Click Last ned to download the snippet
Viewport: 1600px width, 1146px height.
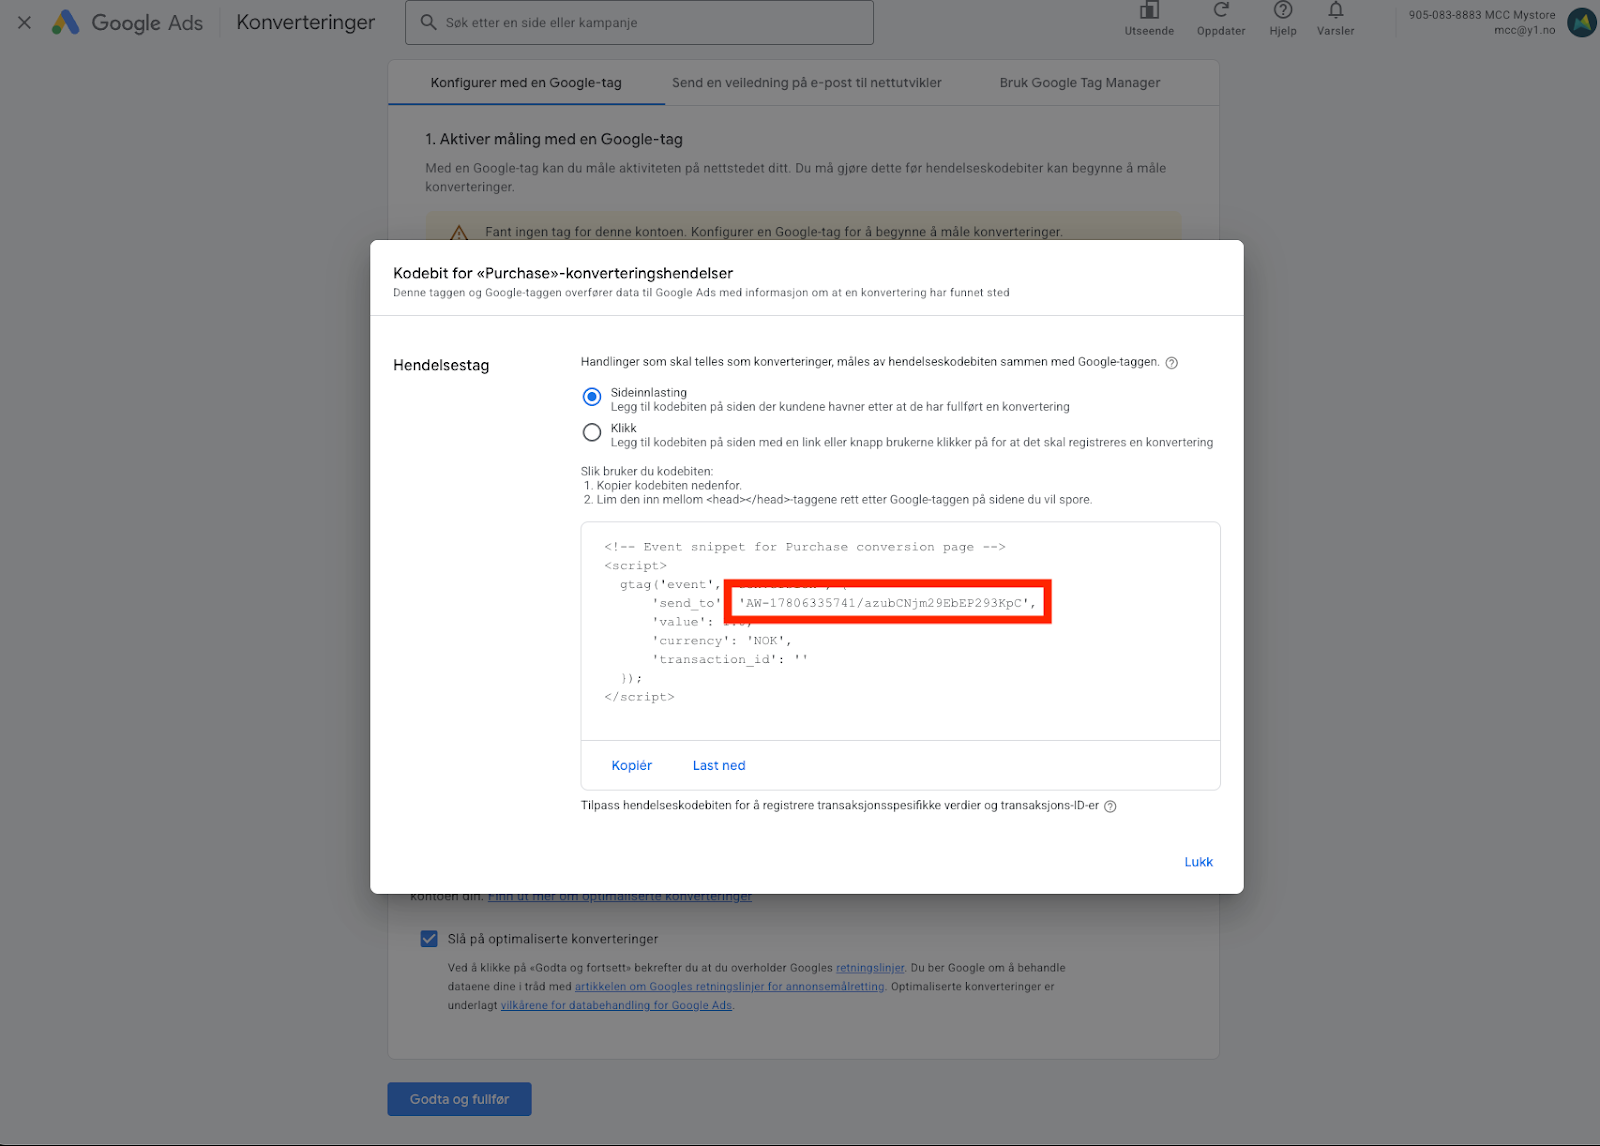point(719,766)
